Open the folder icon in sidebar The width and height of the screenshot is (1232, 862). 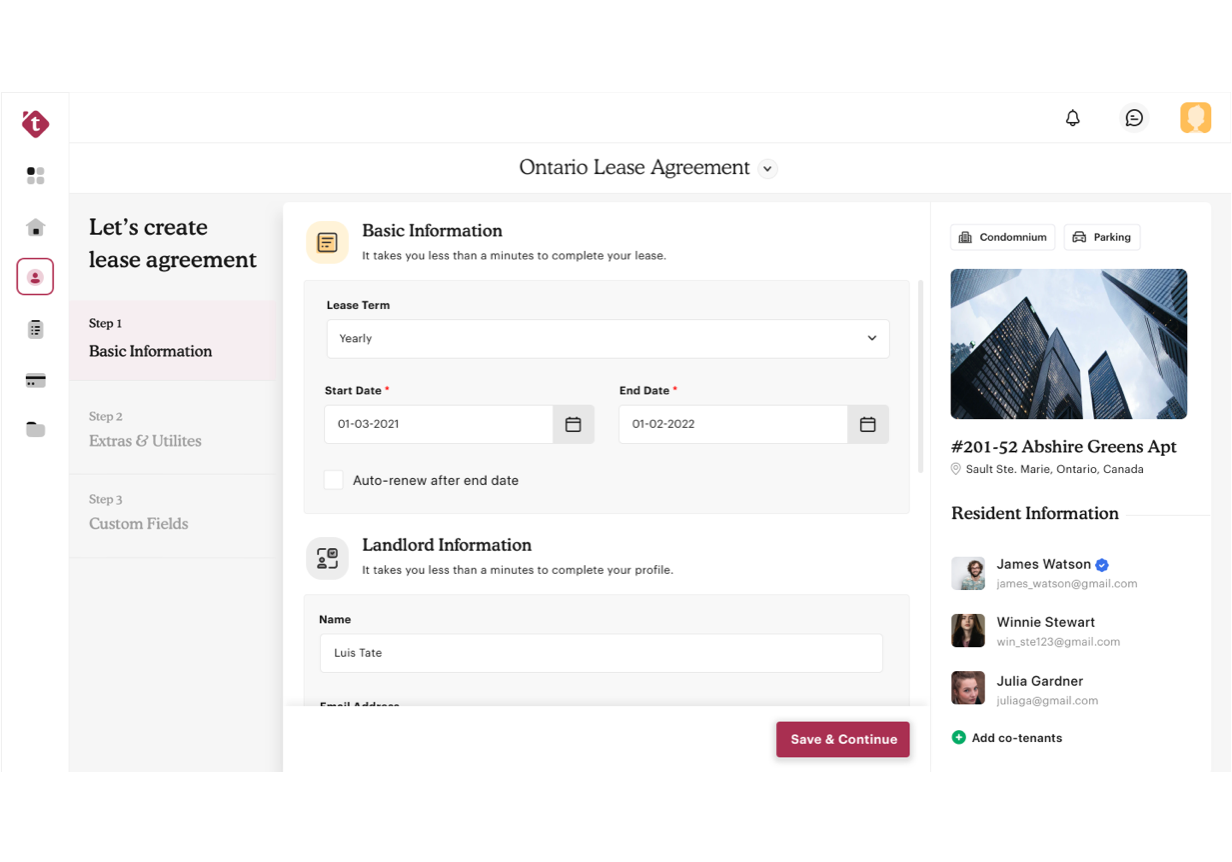click(35, 430)
